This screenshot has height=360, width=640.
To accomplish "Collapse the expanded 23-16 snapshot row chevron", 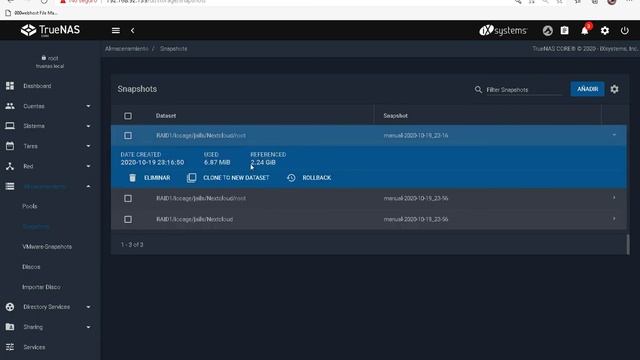I will point(614,135).
